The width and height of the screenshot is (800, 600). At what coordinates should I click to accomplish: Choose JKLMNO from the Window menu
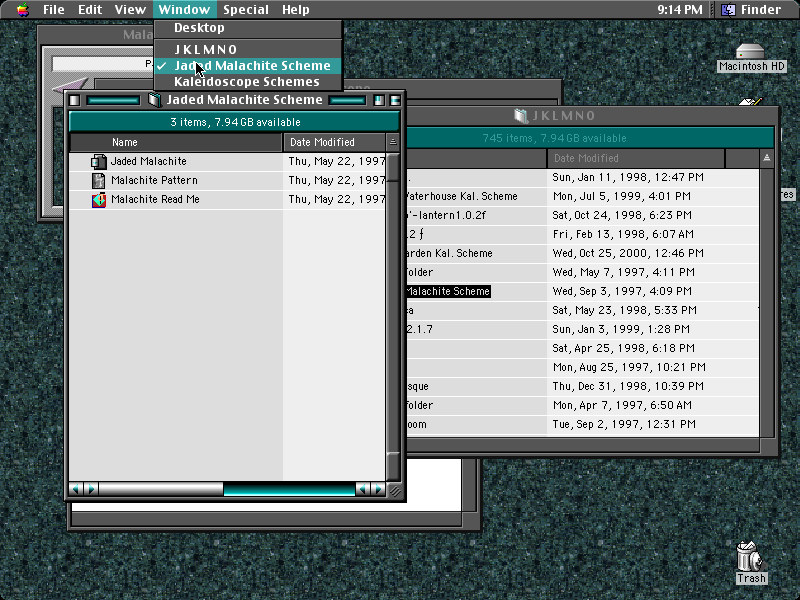[248, 49]
